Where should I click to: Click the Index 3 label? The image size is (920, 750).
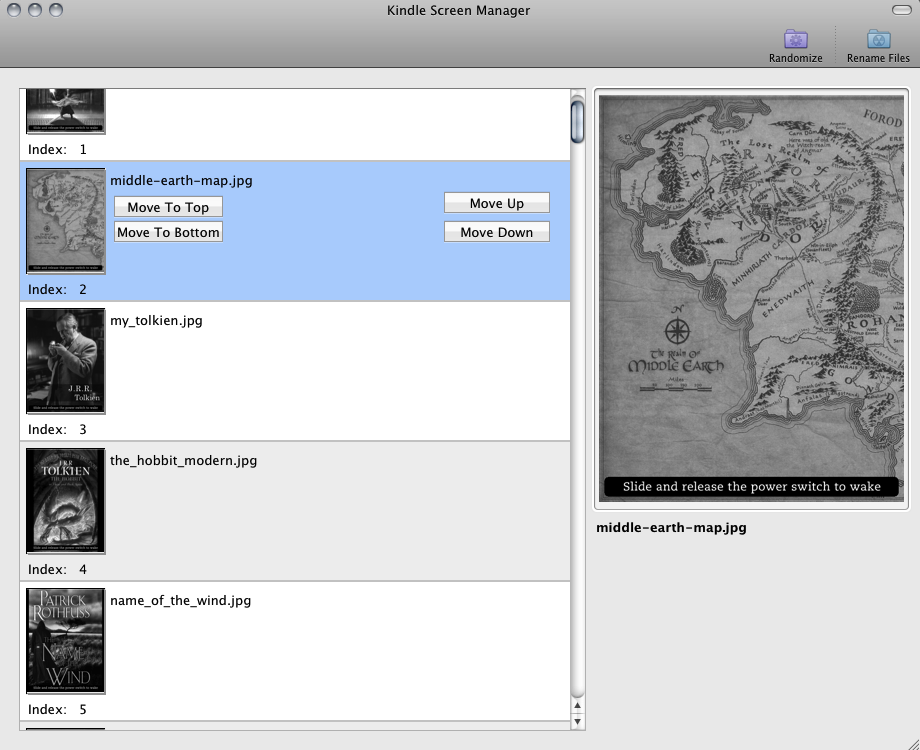(x=57, y=430)
